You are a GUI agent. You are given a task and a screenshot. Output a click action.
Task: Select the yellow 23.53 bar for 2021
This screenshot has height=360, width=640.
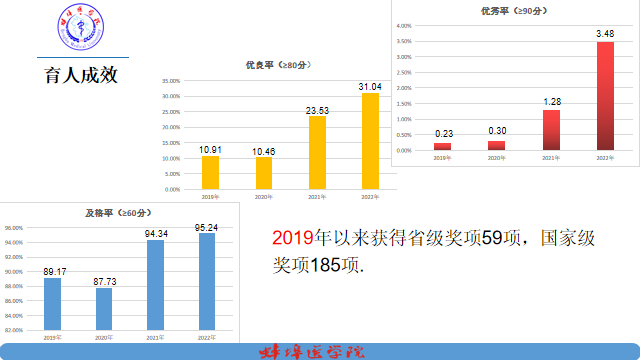point(317,153)
